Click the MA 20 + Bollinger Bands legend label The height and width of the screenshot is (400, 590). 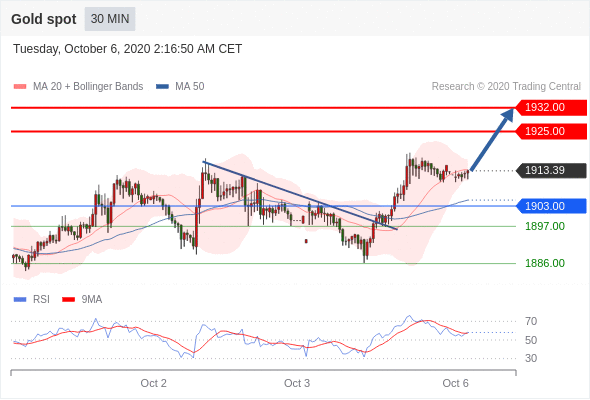[88, 87]
